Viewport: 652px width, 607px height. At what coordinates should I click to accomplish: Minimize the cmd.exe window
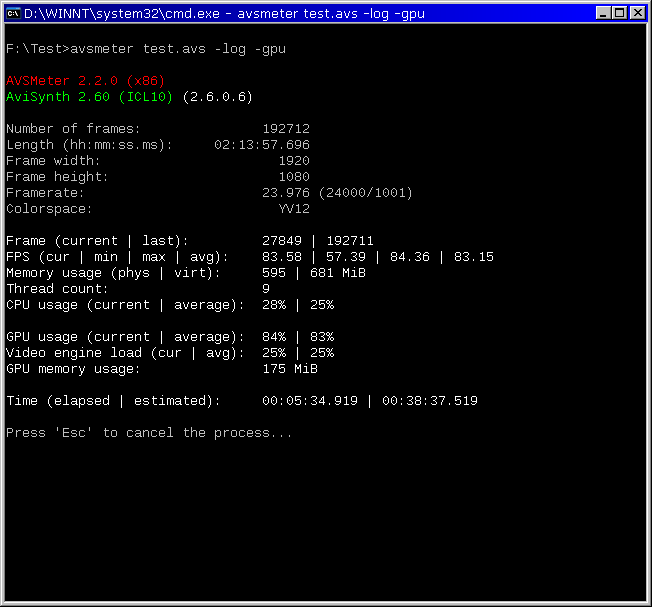[x=603, y=13]
